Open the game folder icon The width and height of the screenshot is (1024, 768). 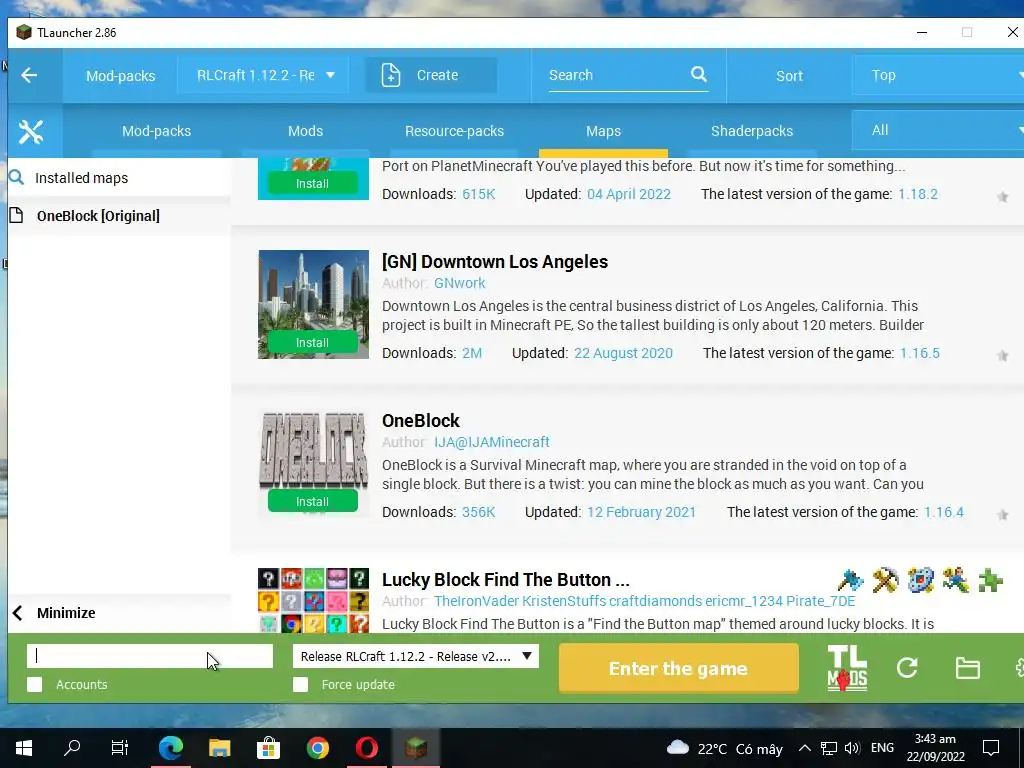pos(967,668)
